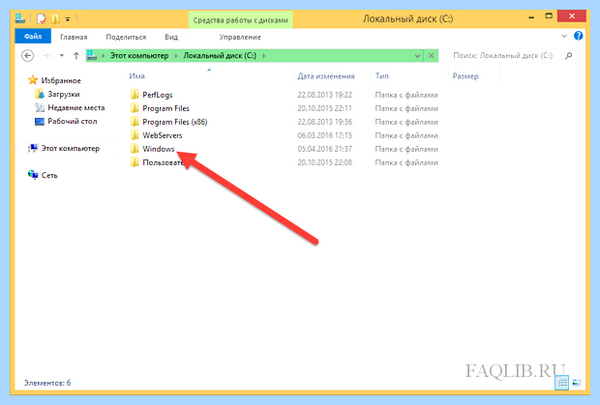Expand the ribbon with the chevron
The height and width of the screenshot is (405, 600).
564,36
